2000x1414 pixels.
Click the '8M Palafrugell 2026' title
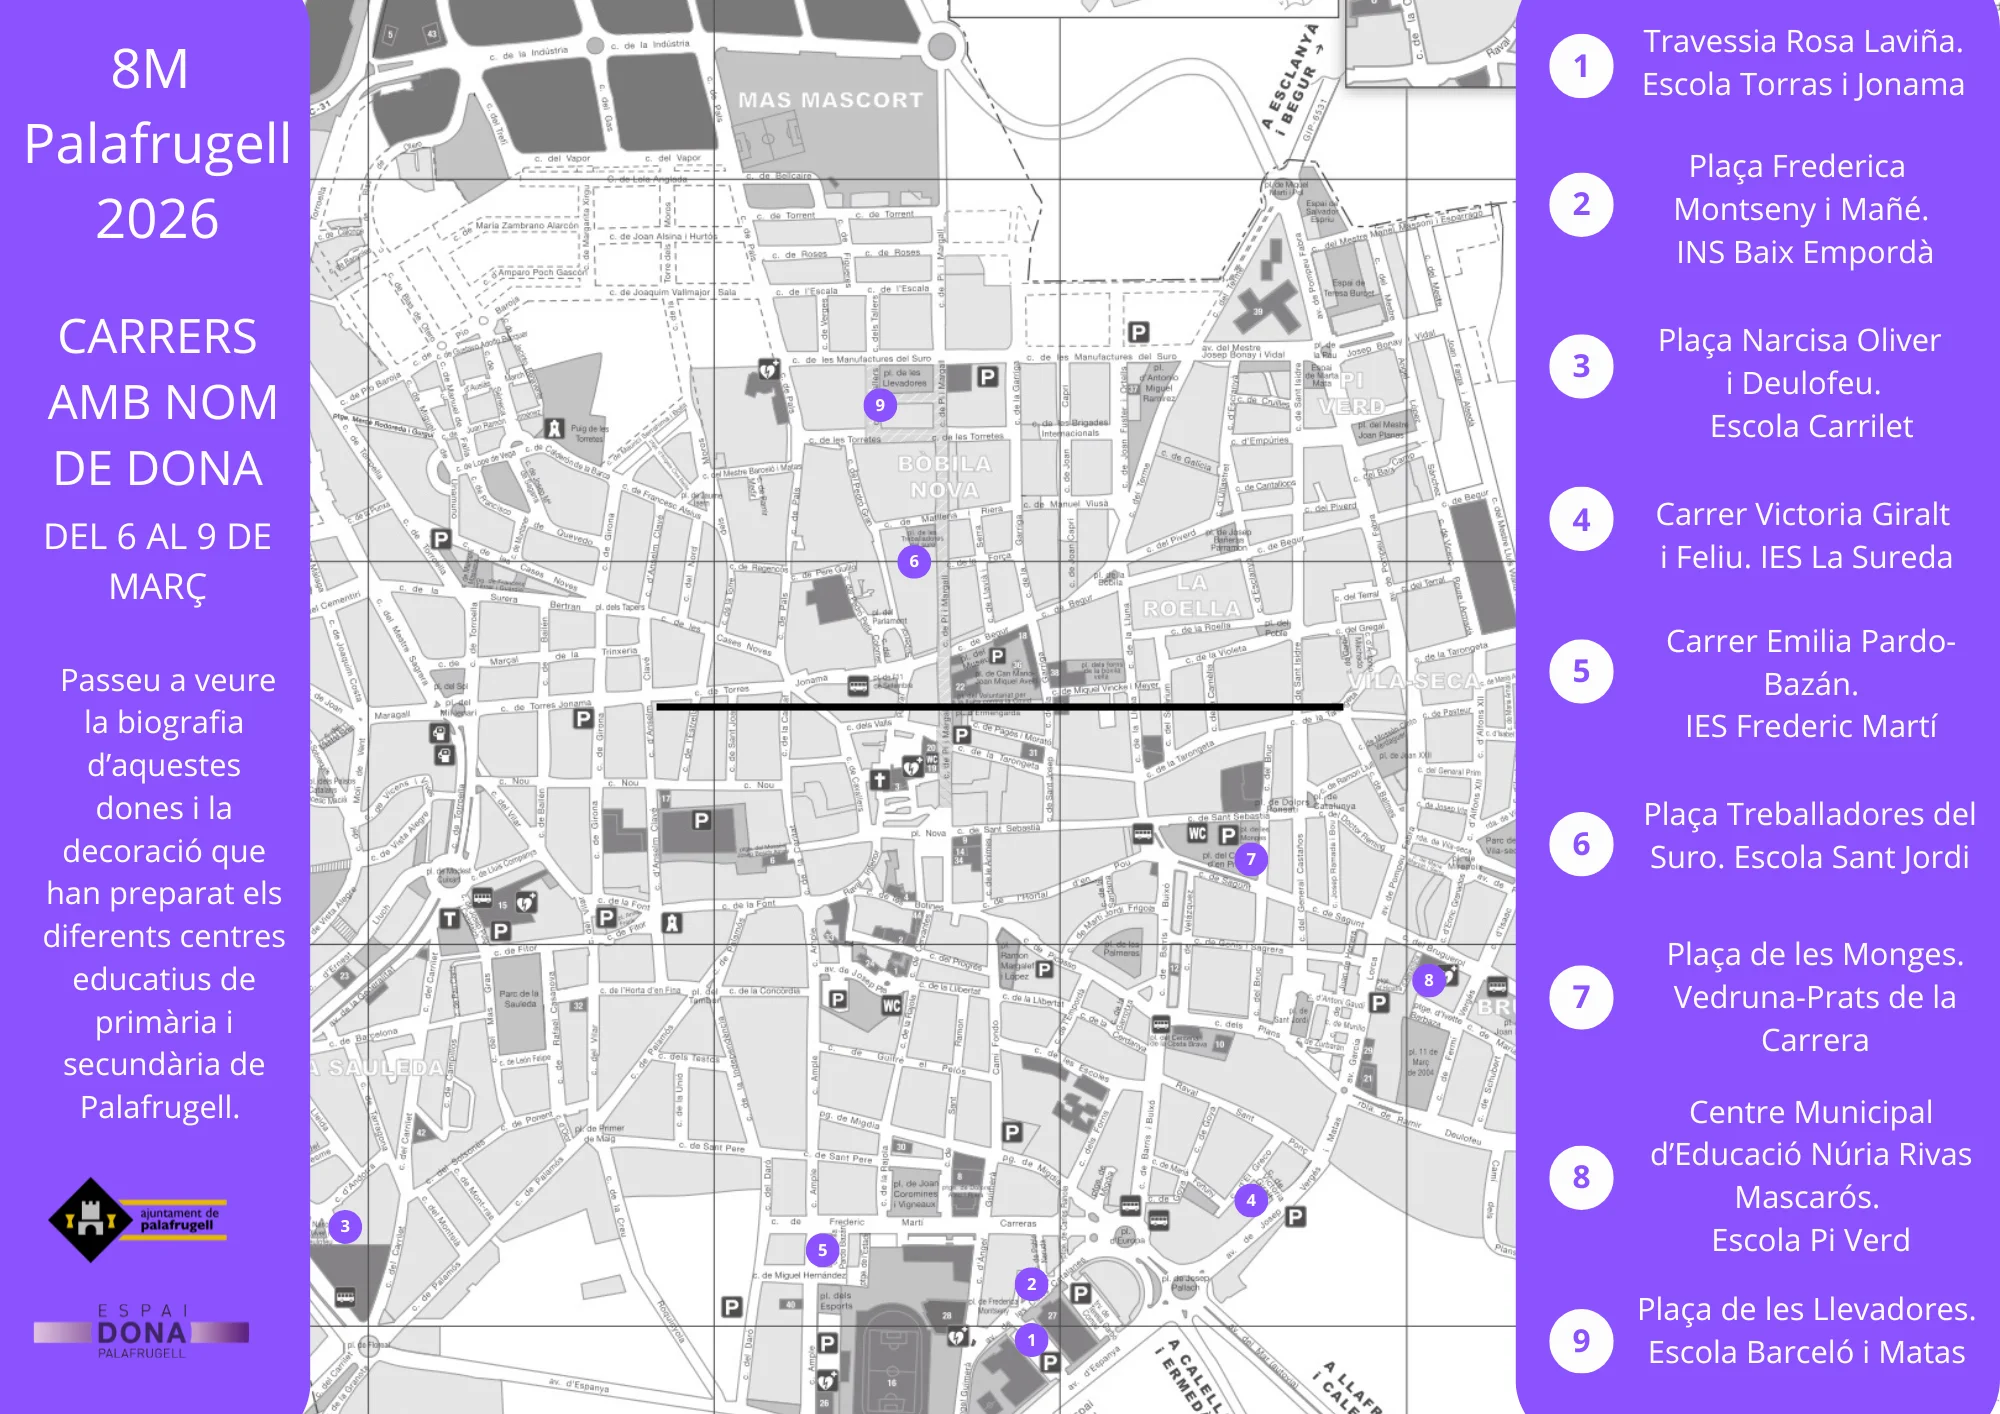155,144
